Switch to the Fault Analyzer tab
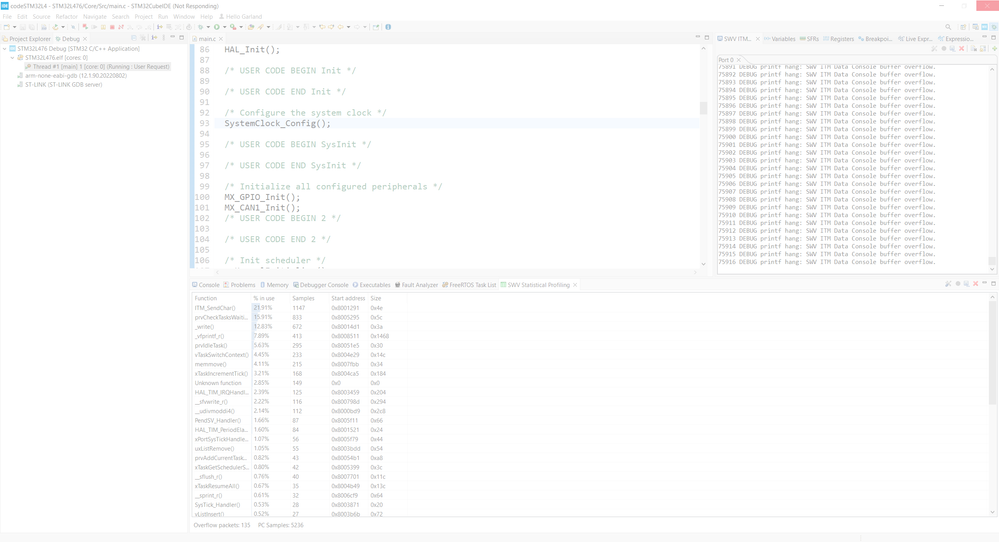 click(419, 285)
